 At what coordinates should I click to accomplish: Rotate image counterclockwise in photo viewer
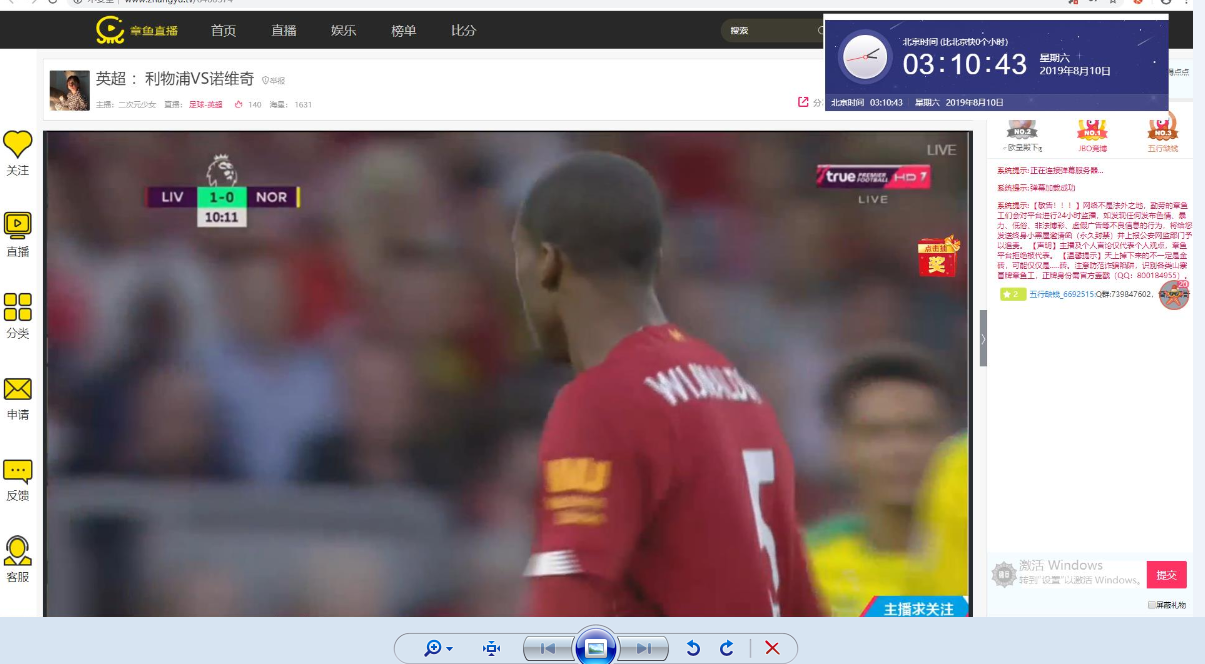[x=692, y=648]
